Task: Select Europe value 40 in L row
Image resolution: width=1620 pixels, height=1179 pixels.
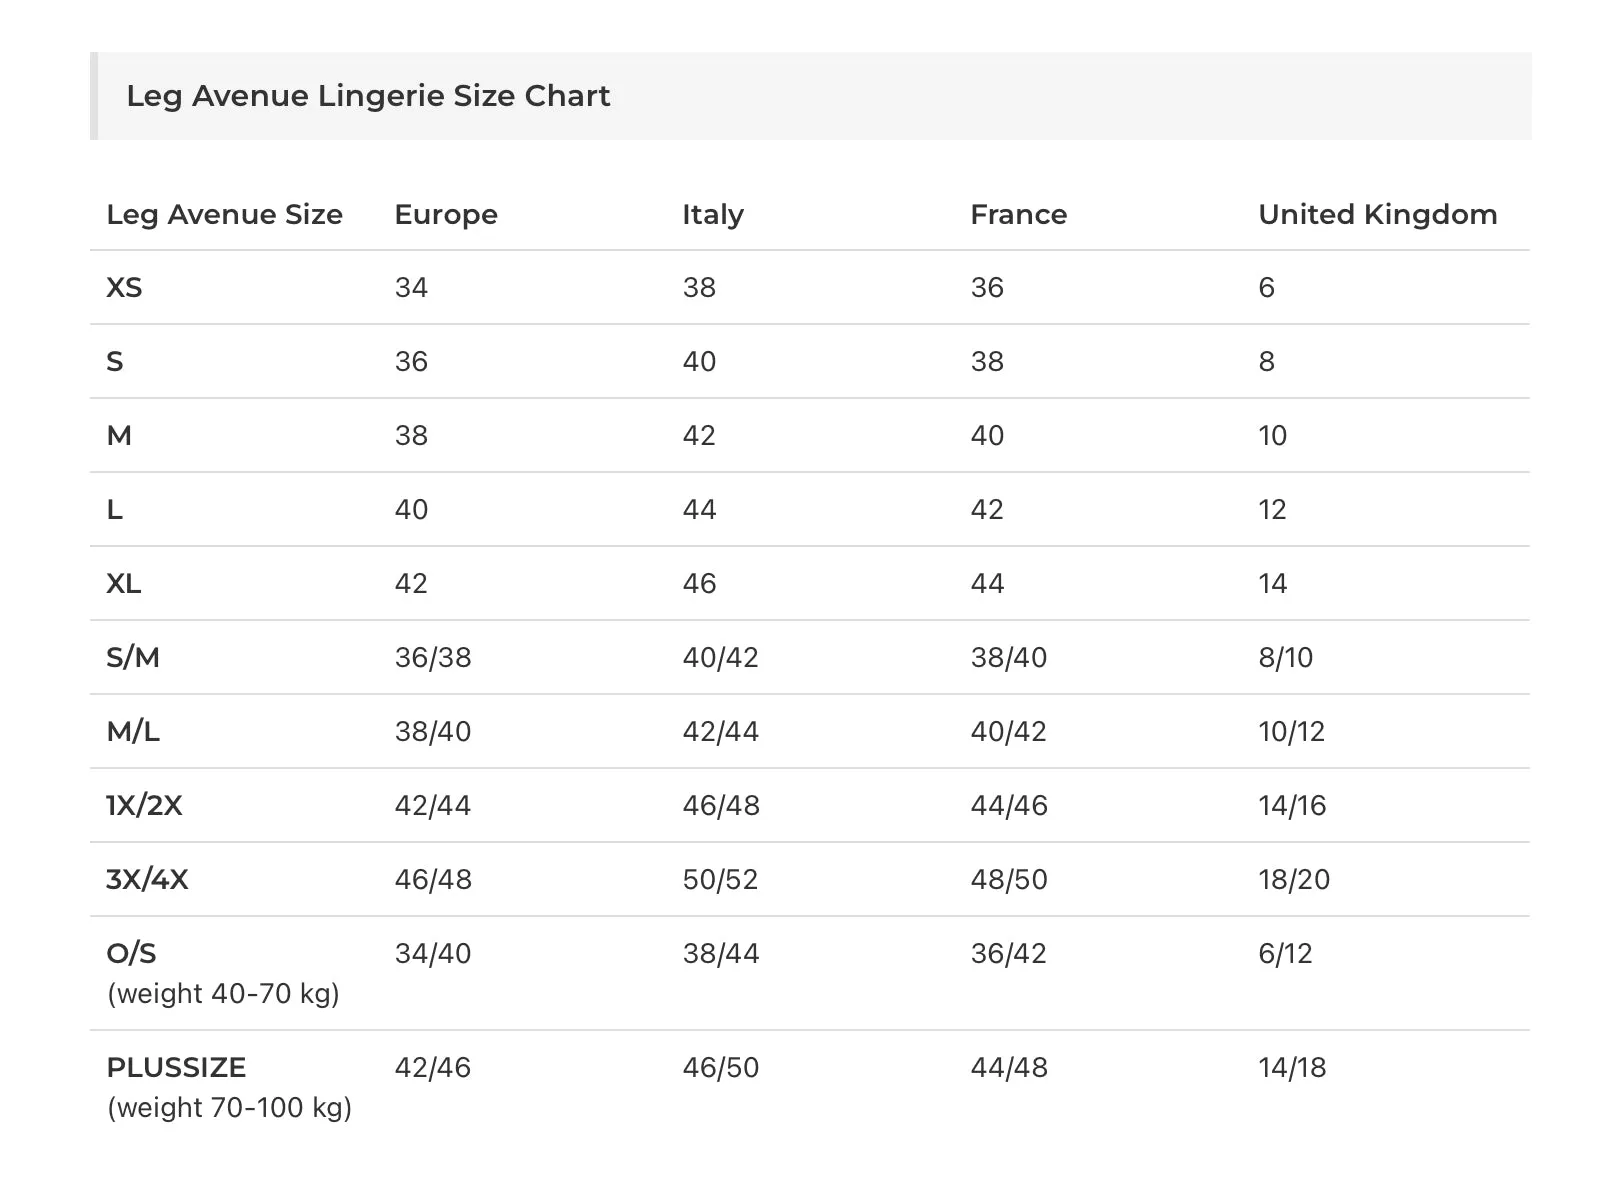Action: (411, 510)
